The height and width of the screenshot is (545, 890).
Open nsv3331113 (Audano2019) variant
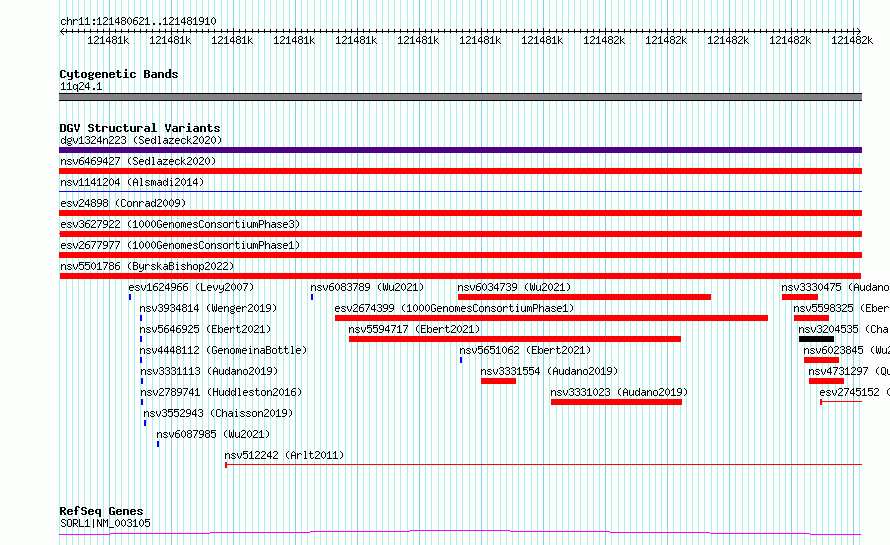tap(209, 371)
